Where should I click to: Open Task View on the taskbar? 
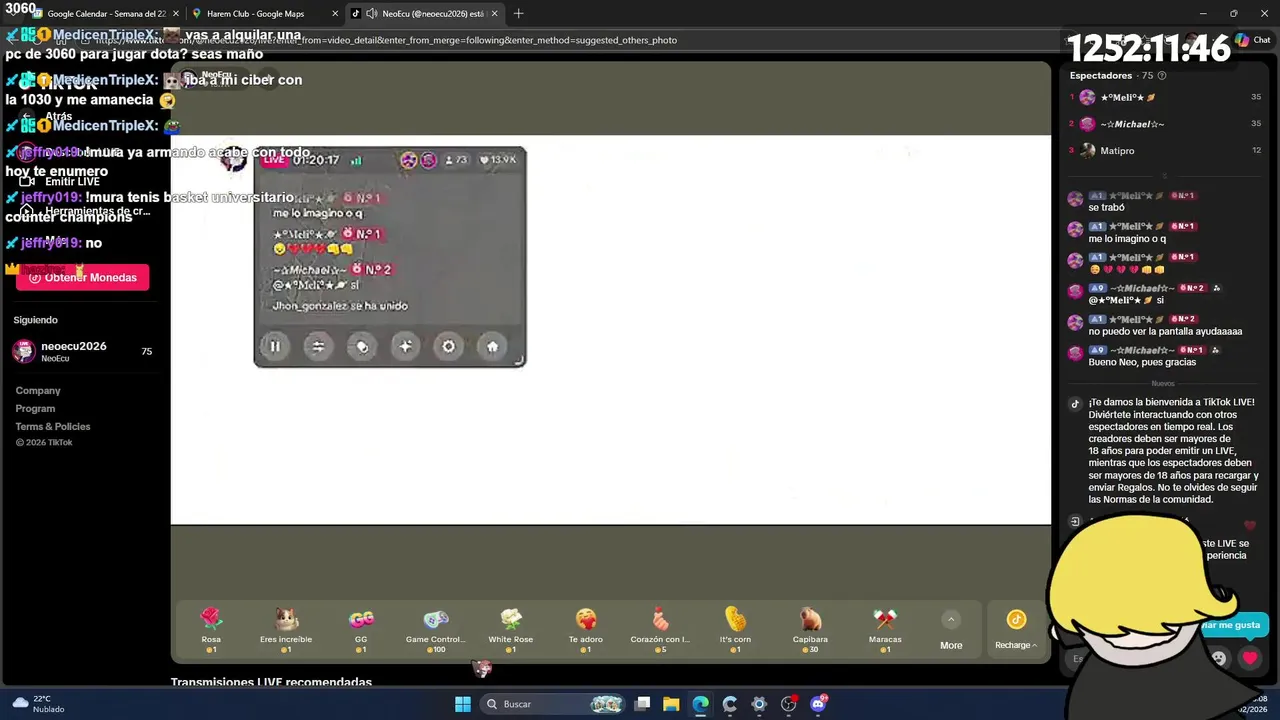[x=643, y=704]
